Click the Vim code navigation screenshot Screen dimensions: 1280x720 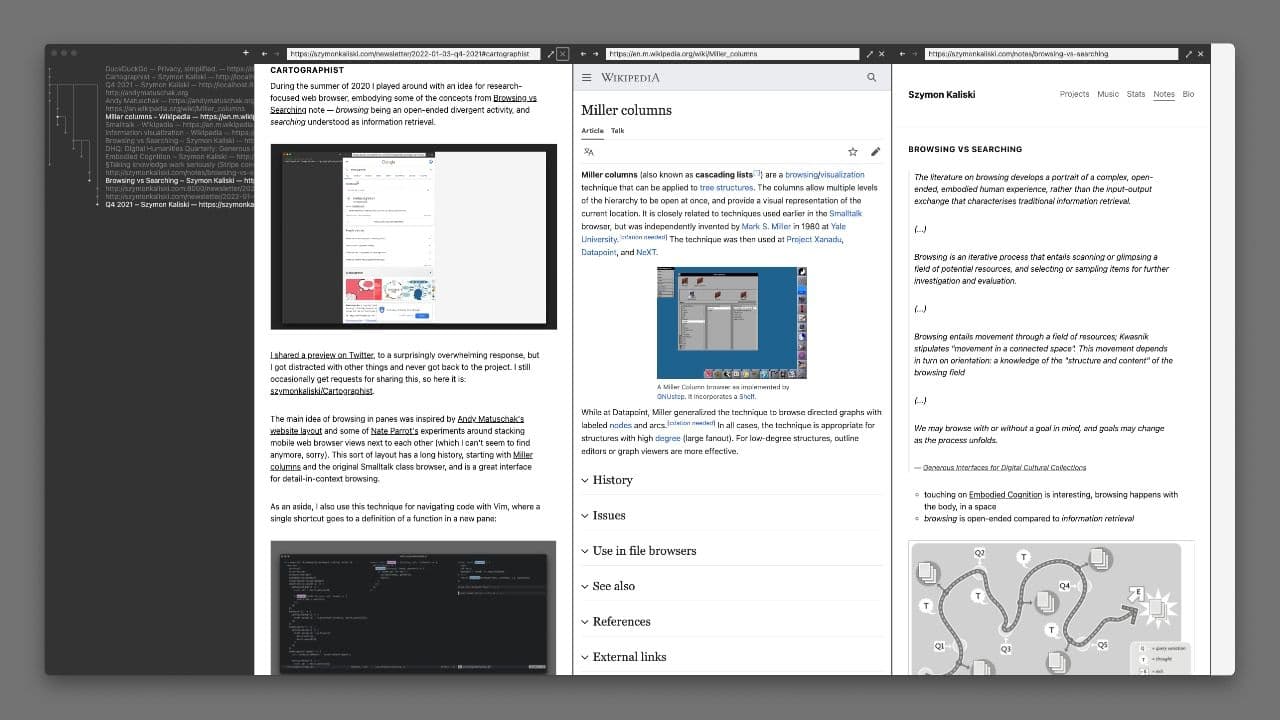tap(413, 608)
